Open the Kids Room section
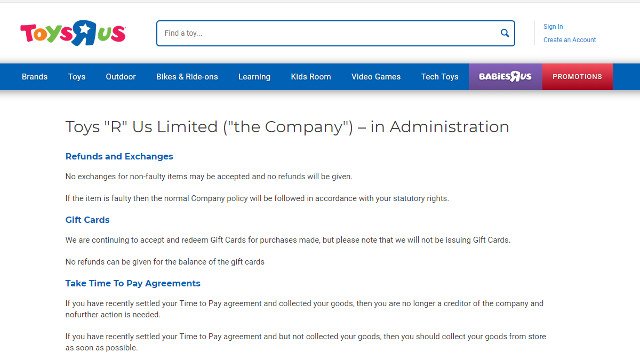This screenshot has width=640, height=360. coord(311,77)
